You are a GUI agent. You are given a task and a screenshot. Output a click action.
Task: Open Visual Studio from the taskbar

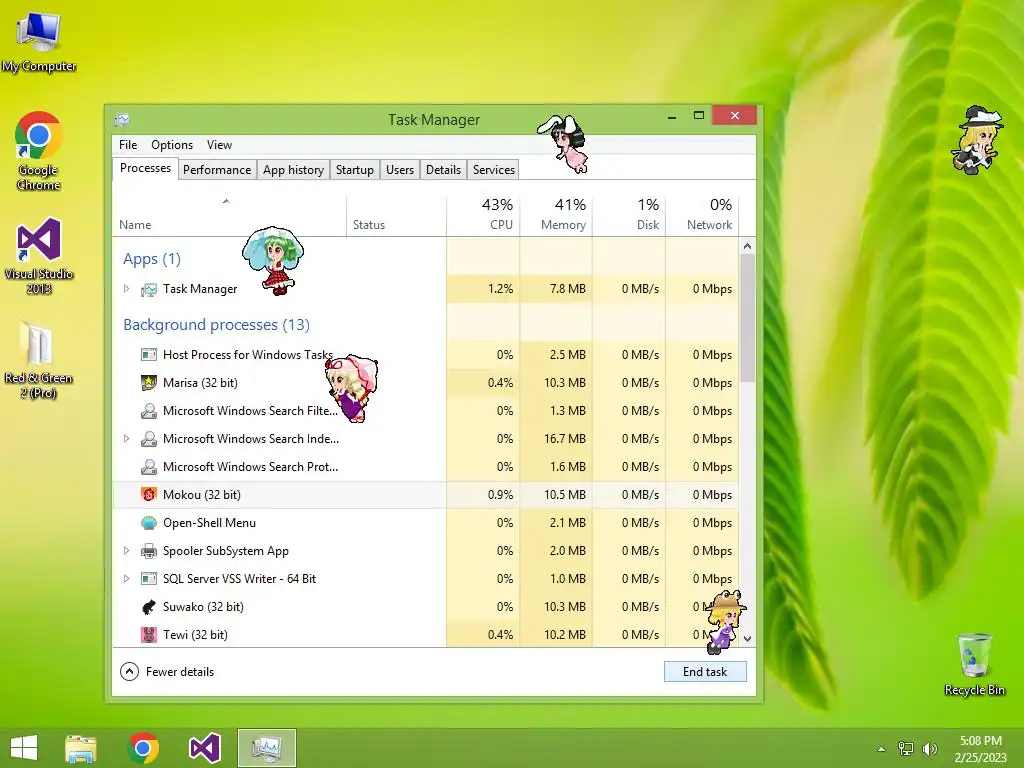pos(204,748)
